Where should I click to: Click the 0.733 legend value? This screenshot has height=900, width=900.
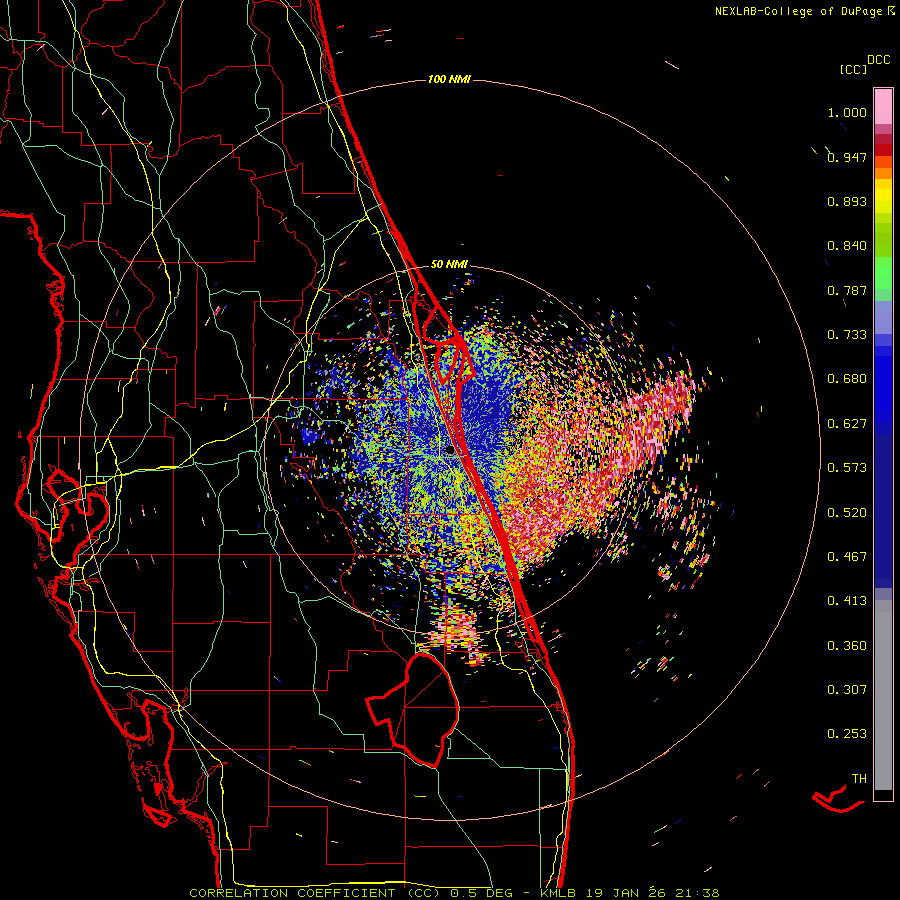(847, 335)
